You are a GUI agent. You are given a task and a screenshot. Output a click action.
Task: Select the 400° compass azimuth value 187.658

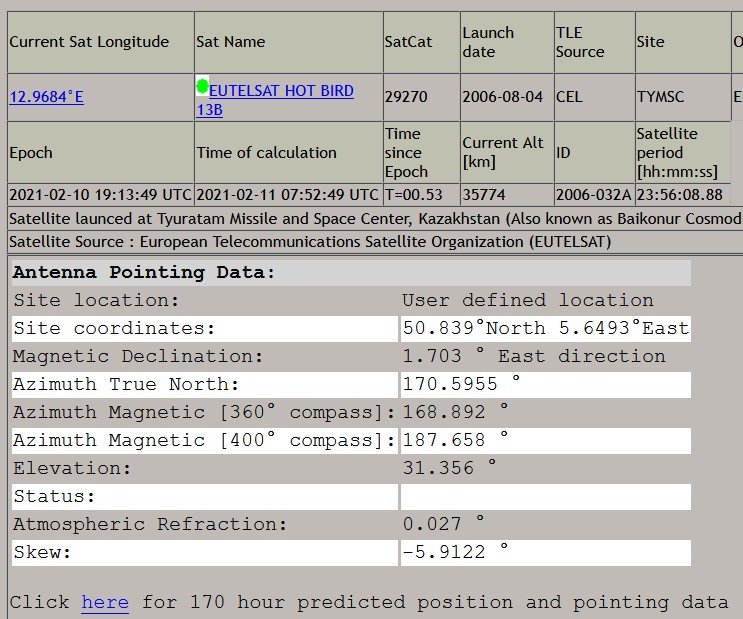point(444,440)
